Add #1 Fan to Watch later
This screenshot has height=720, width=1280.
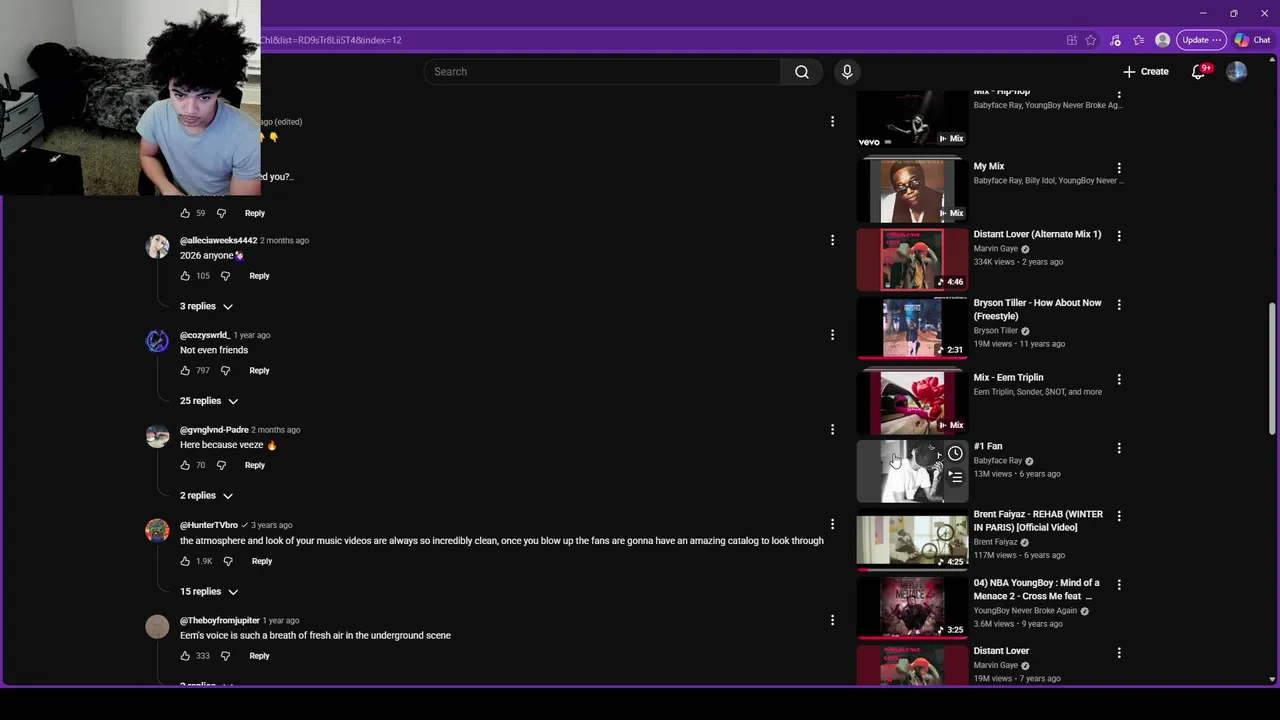tap(955, 454)
